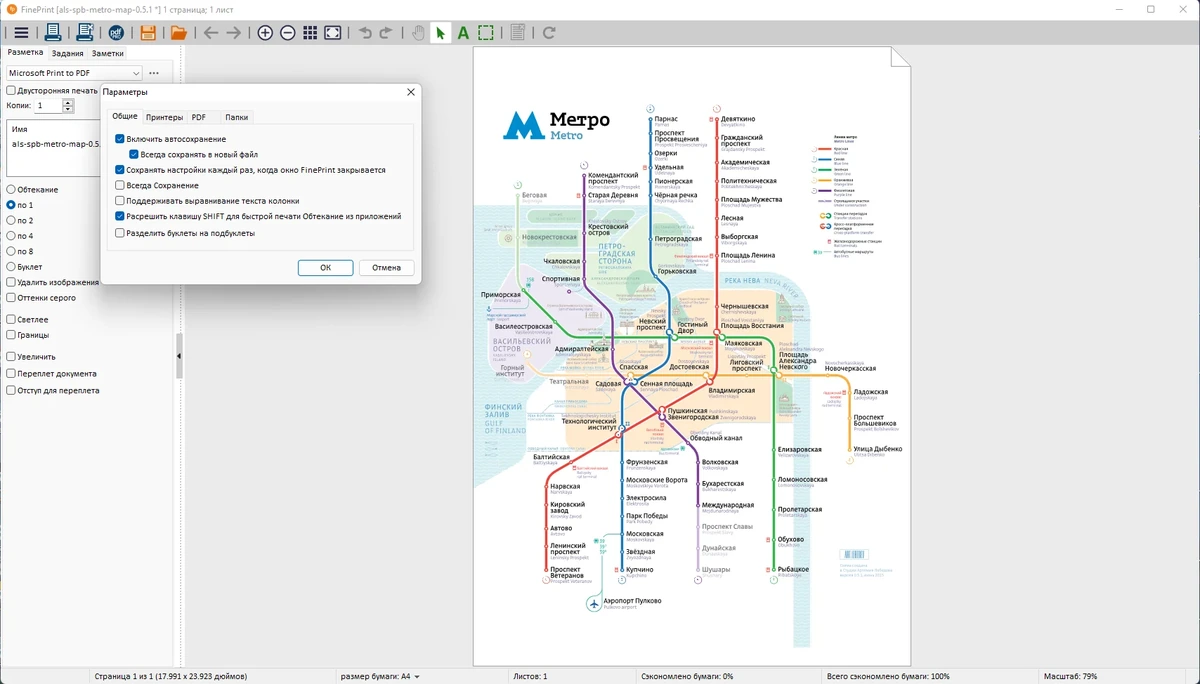
Task: Increase copies with the spinner up arrow
Action: tap(68, 102)
